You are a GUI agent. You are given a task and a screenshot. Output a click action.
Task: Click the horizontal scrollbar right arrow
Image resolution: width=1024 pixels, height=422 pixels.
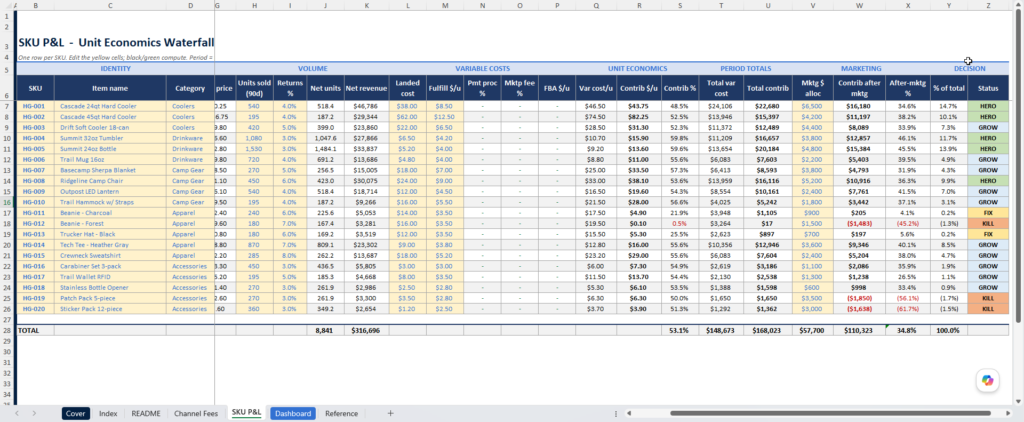1009,414
